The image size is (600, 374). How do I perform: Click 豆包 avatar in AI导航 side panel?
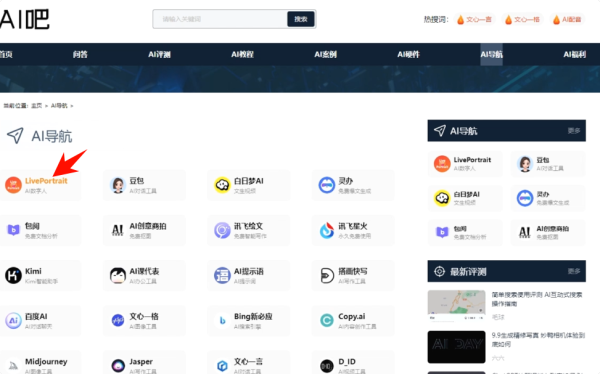[x=525, y=164]
